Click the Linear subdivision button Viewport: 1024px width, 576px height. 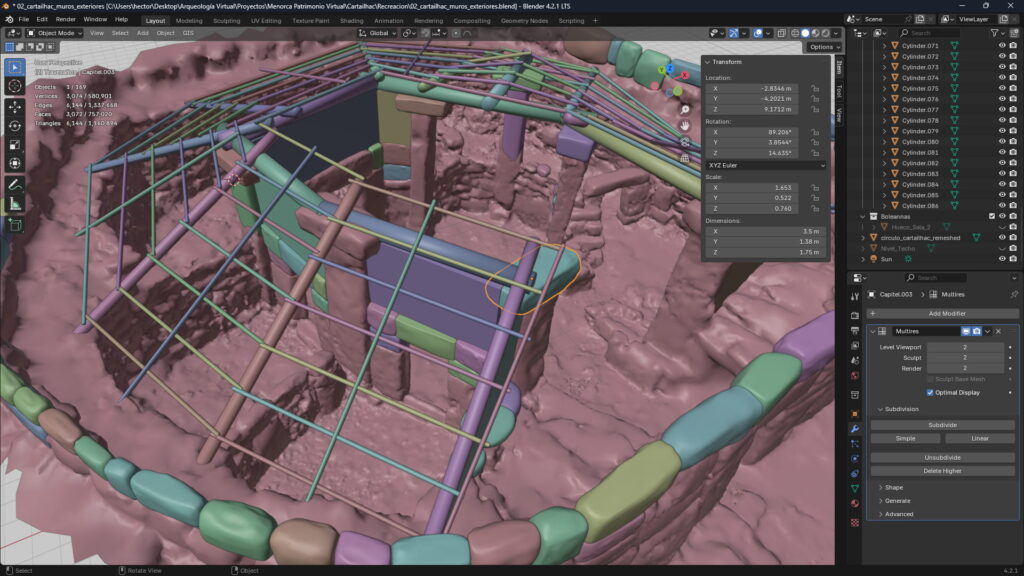980,438
